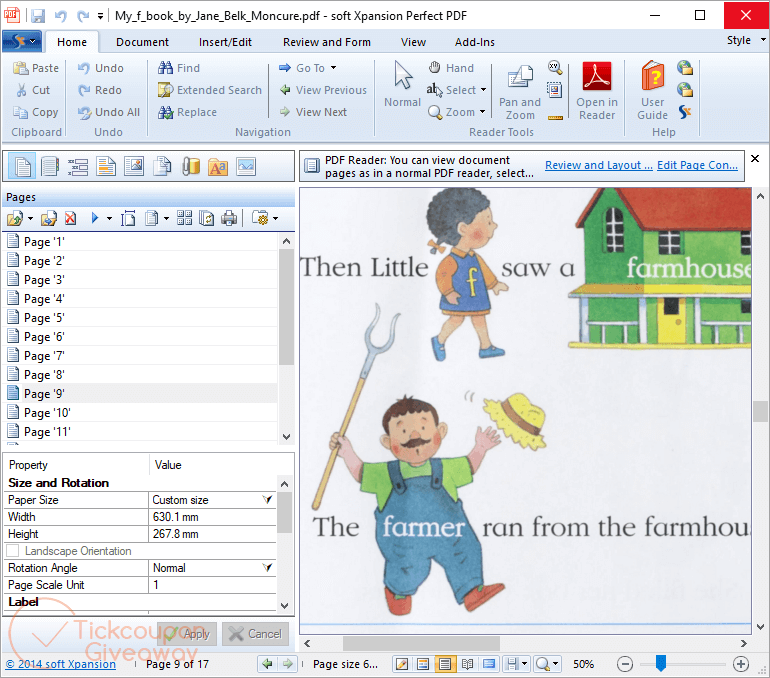Open Rotation Angle dropdown
770x678 pixels.
coord(268,568)
